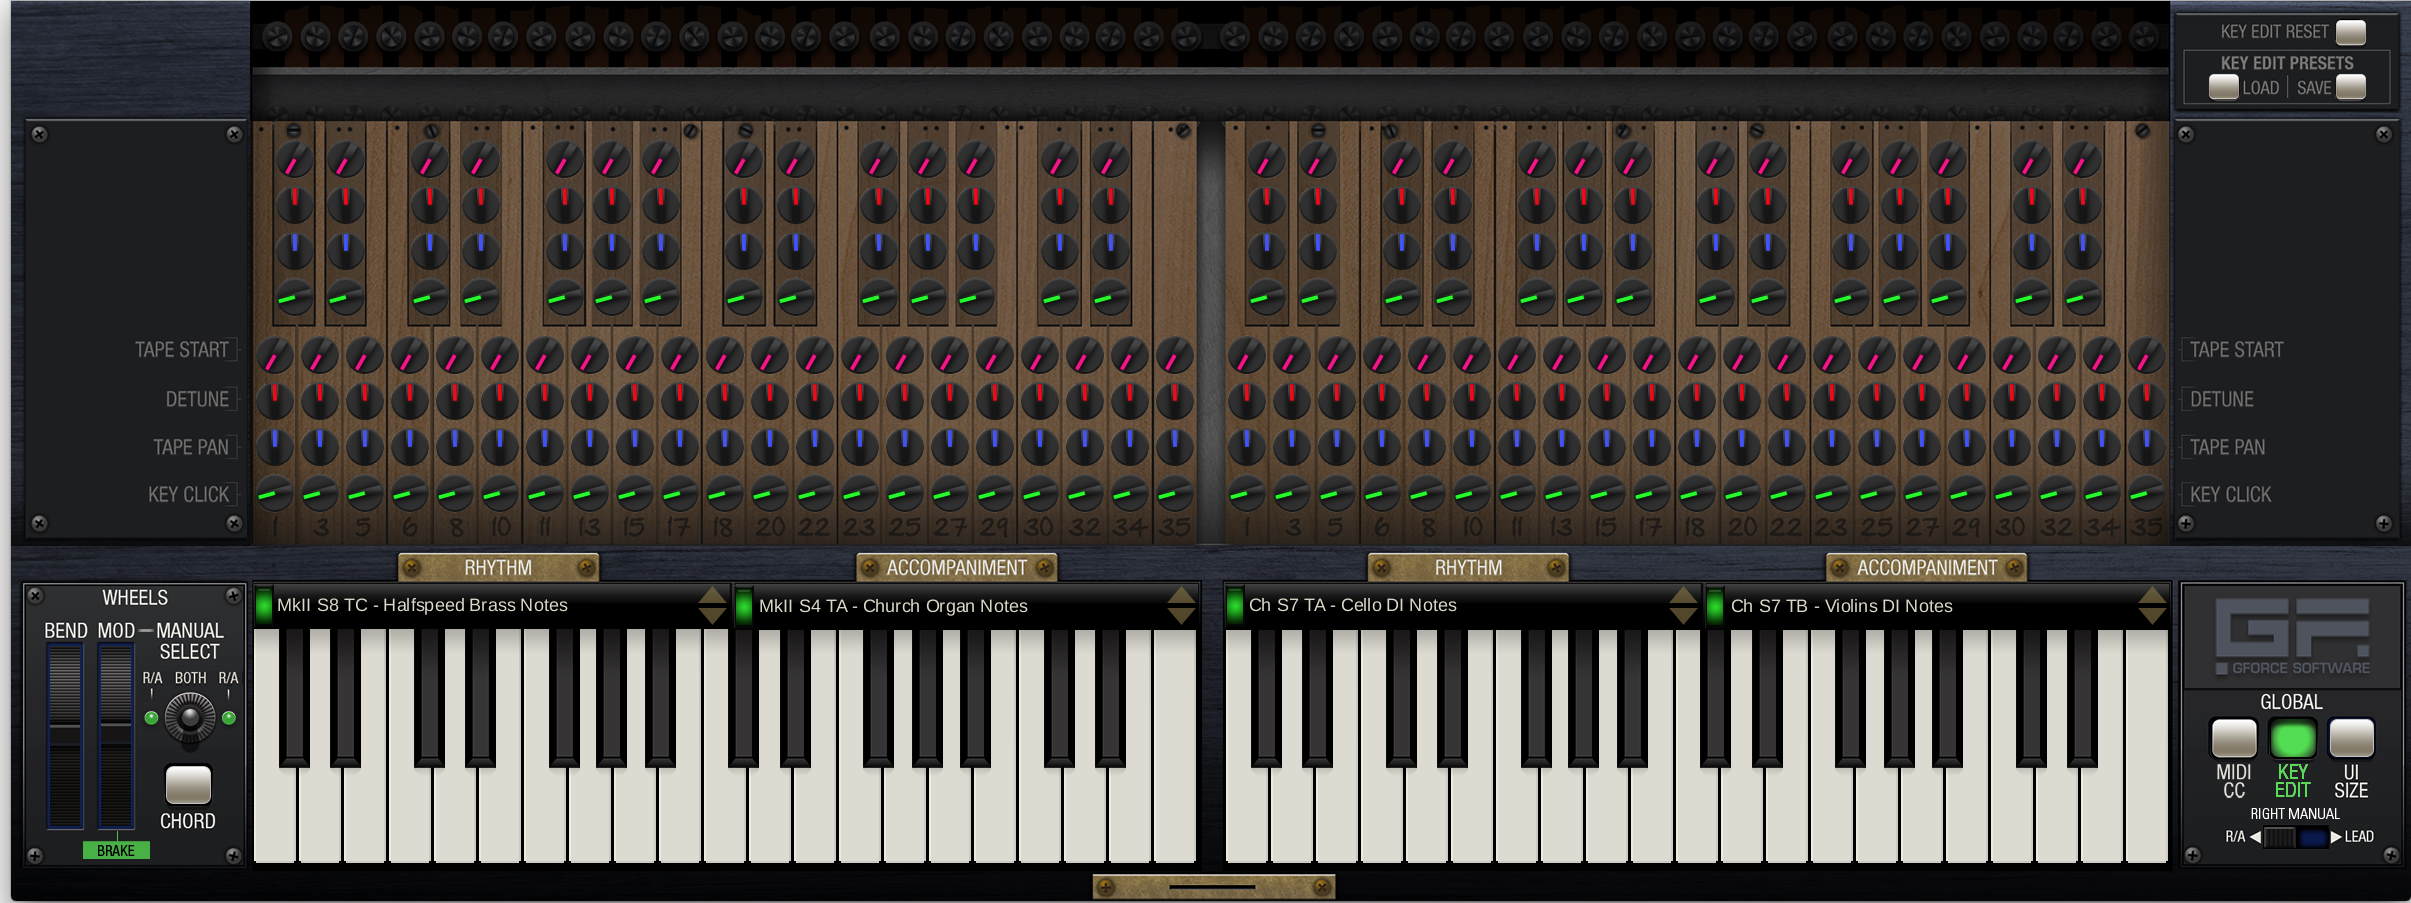Step down the Violins DI Notes selector
Viewport: 2411px width, 903px height.
pos(2152,616)
